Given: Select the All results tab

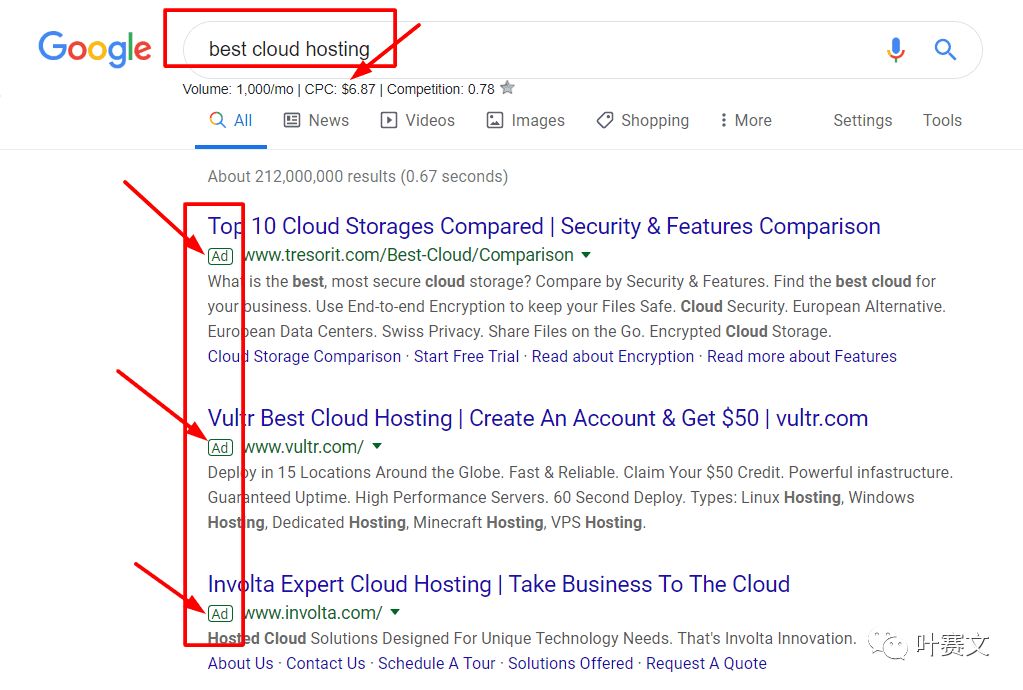Looking at the screenshot, I should [231, 121].
